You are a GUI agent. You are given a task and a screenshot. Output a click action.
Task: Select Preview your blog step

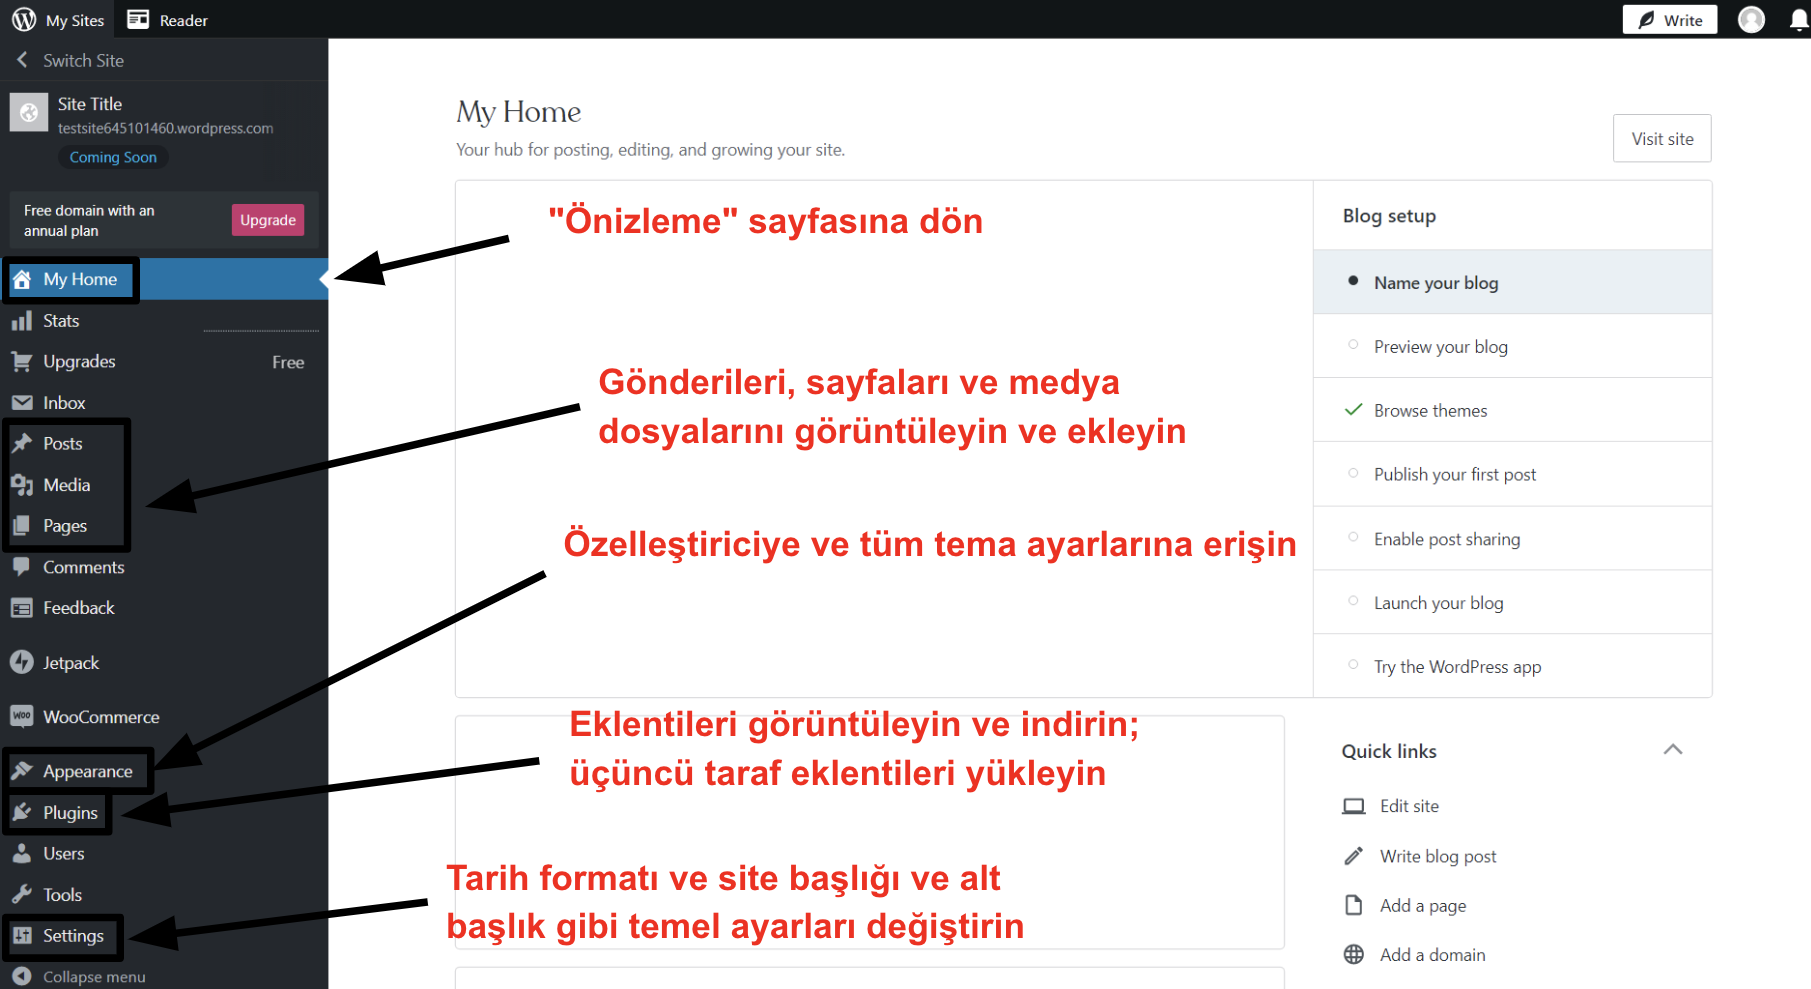[1512, 346]
